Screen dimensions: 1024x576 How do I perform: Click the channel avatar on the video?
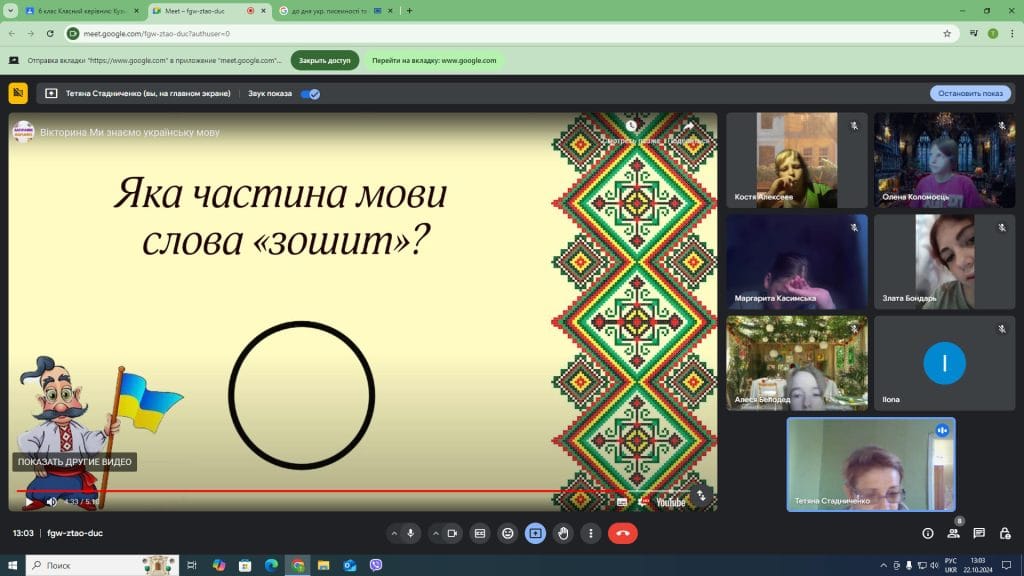[x=24, y=132]
